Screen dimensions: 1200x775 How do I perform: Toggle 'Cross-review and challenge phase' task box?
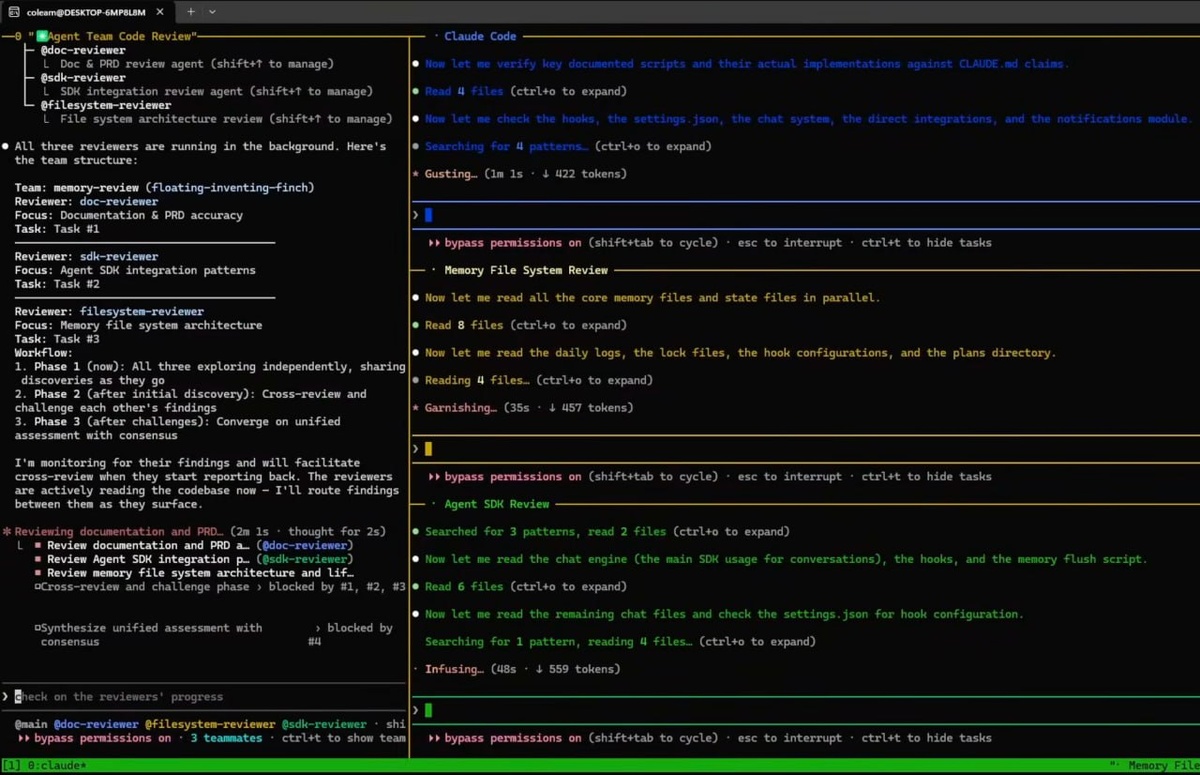pyautogui.click(x=38, y=587)
